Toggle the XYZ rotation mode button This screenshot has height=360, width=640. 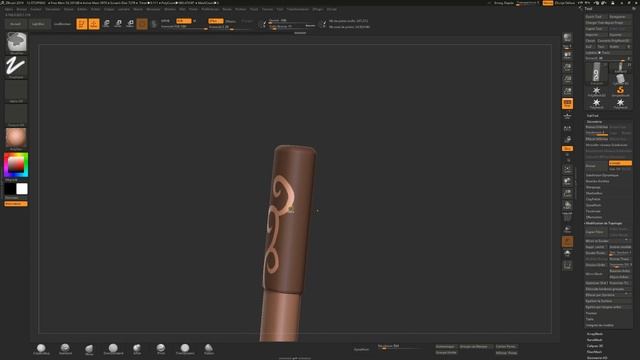tap(567, 149)
